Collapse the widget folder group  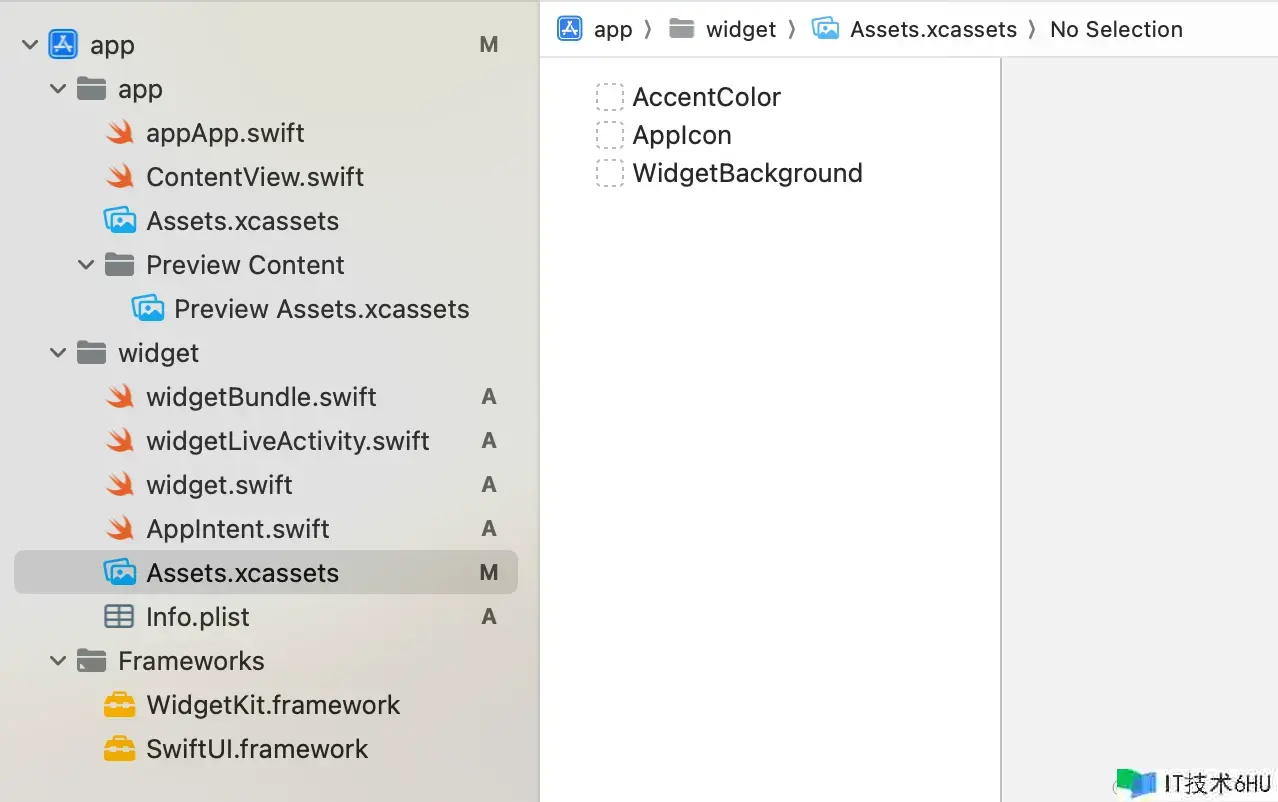58,353
